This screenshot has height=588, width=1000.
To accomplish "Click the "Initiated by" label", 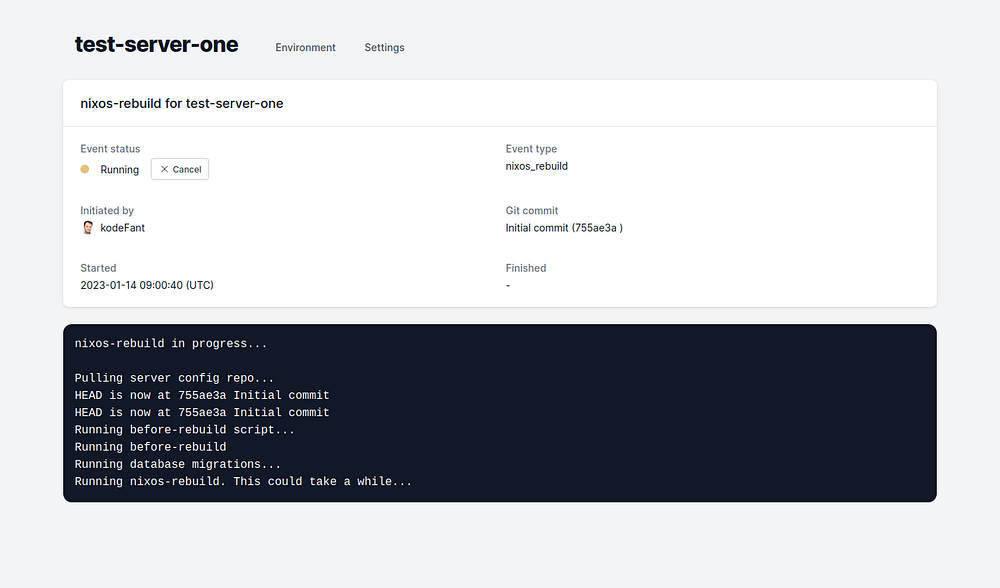I will pos(107,211).
